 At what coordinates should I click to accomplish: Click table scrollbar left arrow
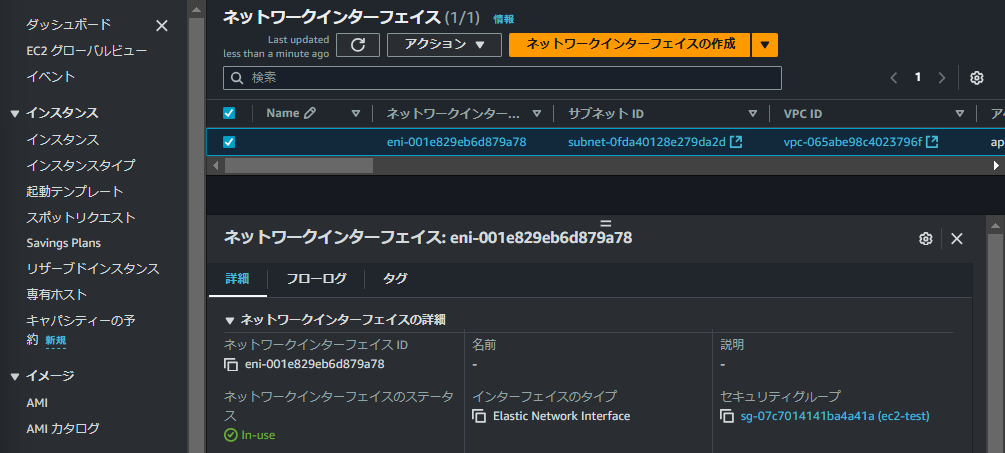tap(216, 166)
